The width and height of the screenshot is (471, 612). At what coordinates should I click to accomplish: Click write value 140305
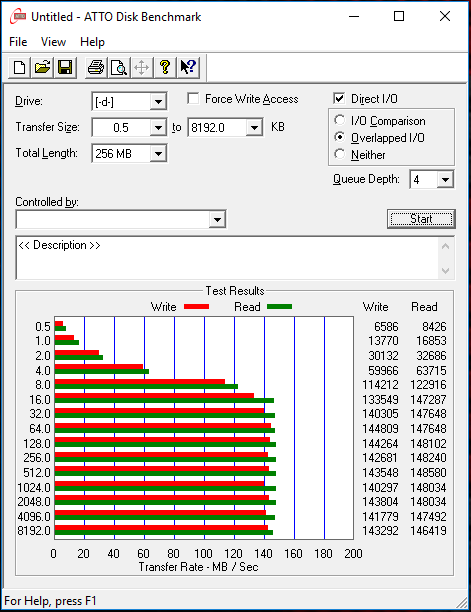[380, 414]
